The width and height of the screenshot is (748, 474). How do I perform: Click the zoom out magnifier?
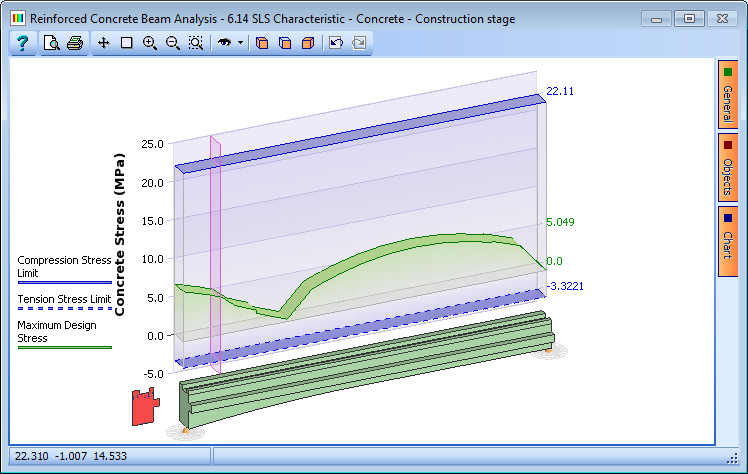coord(173,43)
